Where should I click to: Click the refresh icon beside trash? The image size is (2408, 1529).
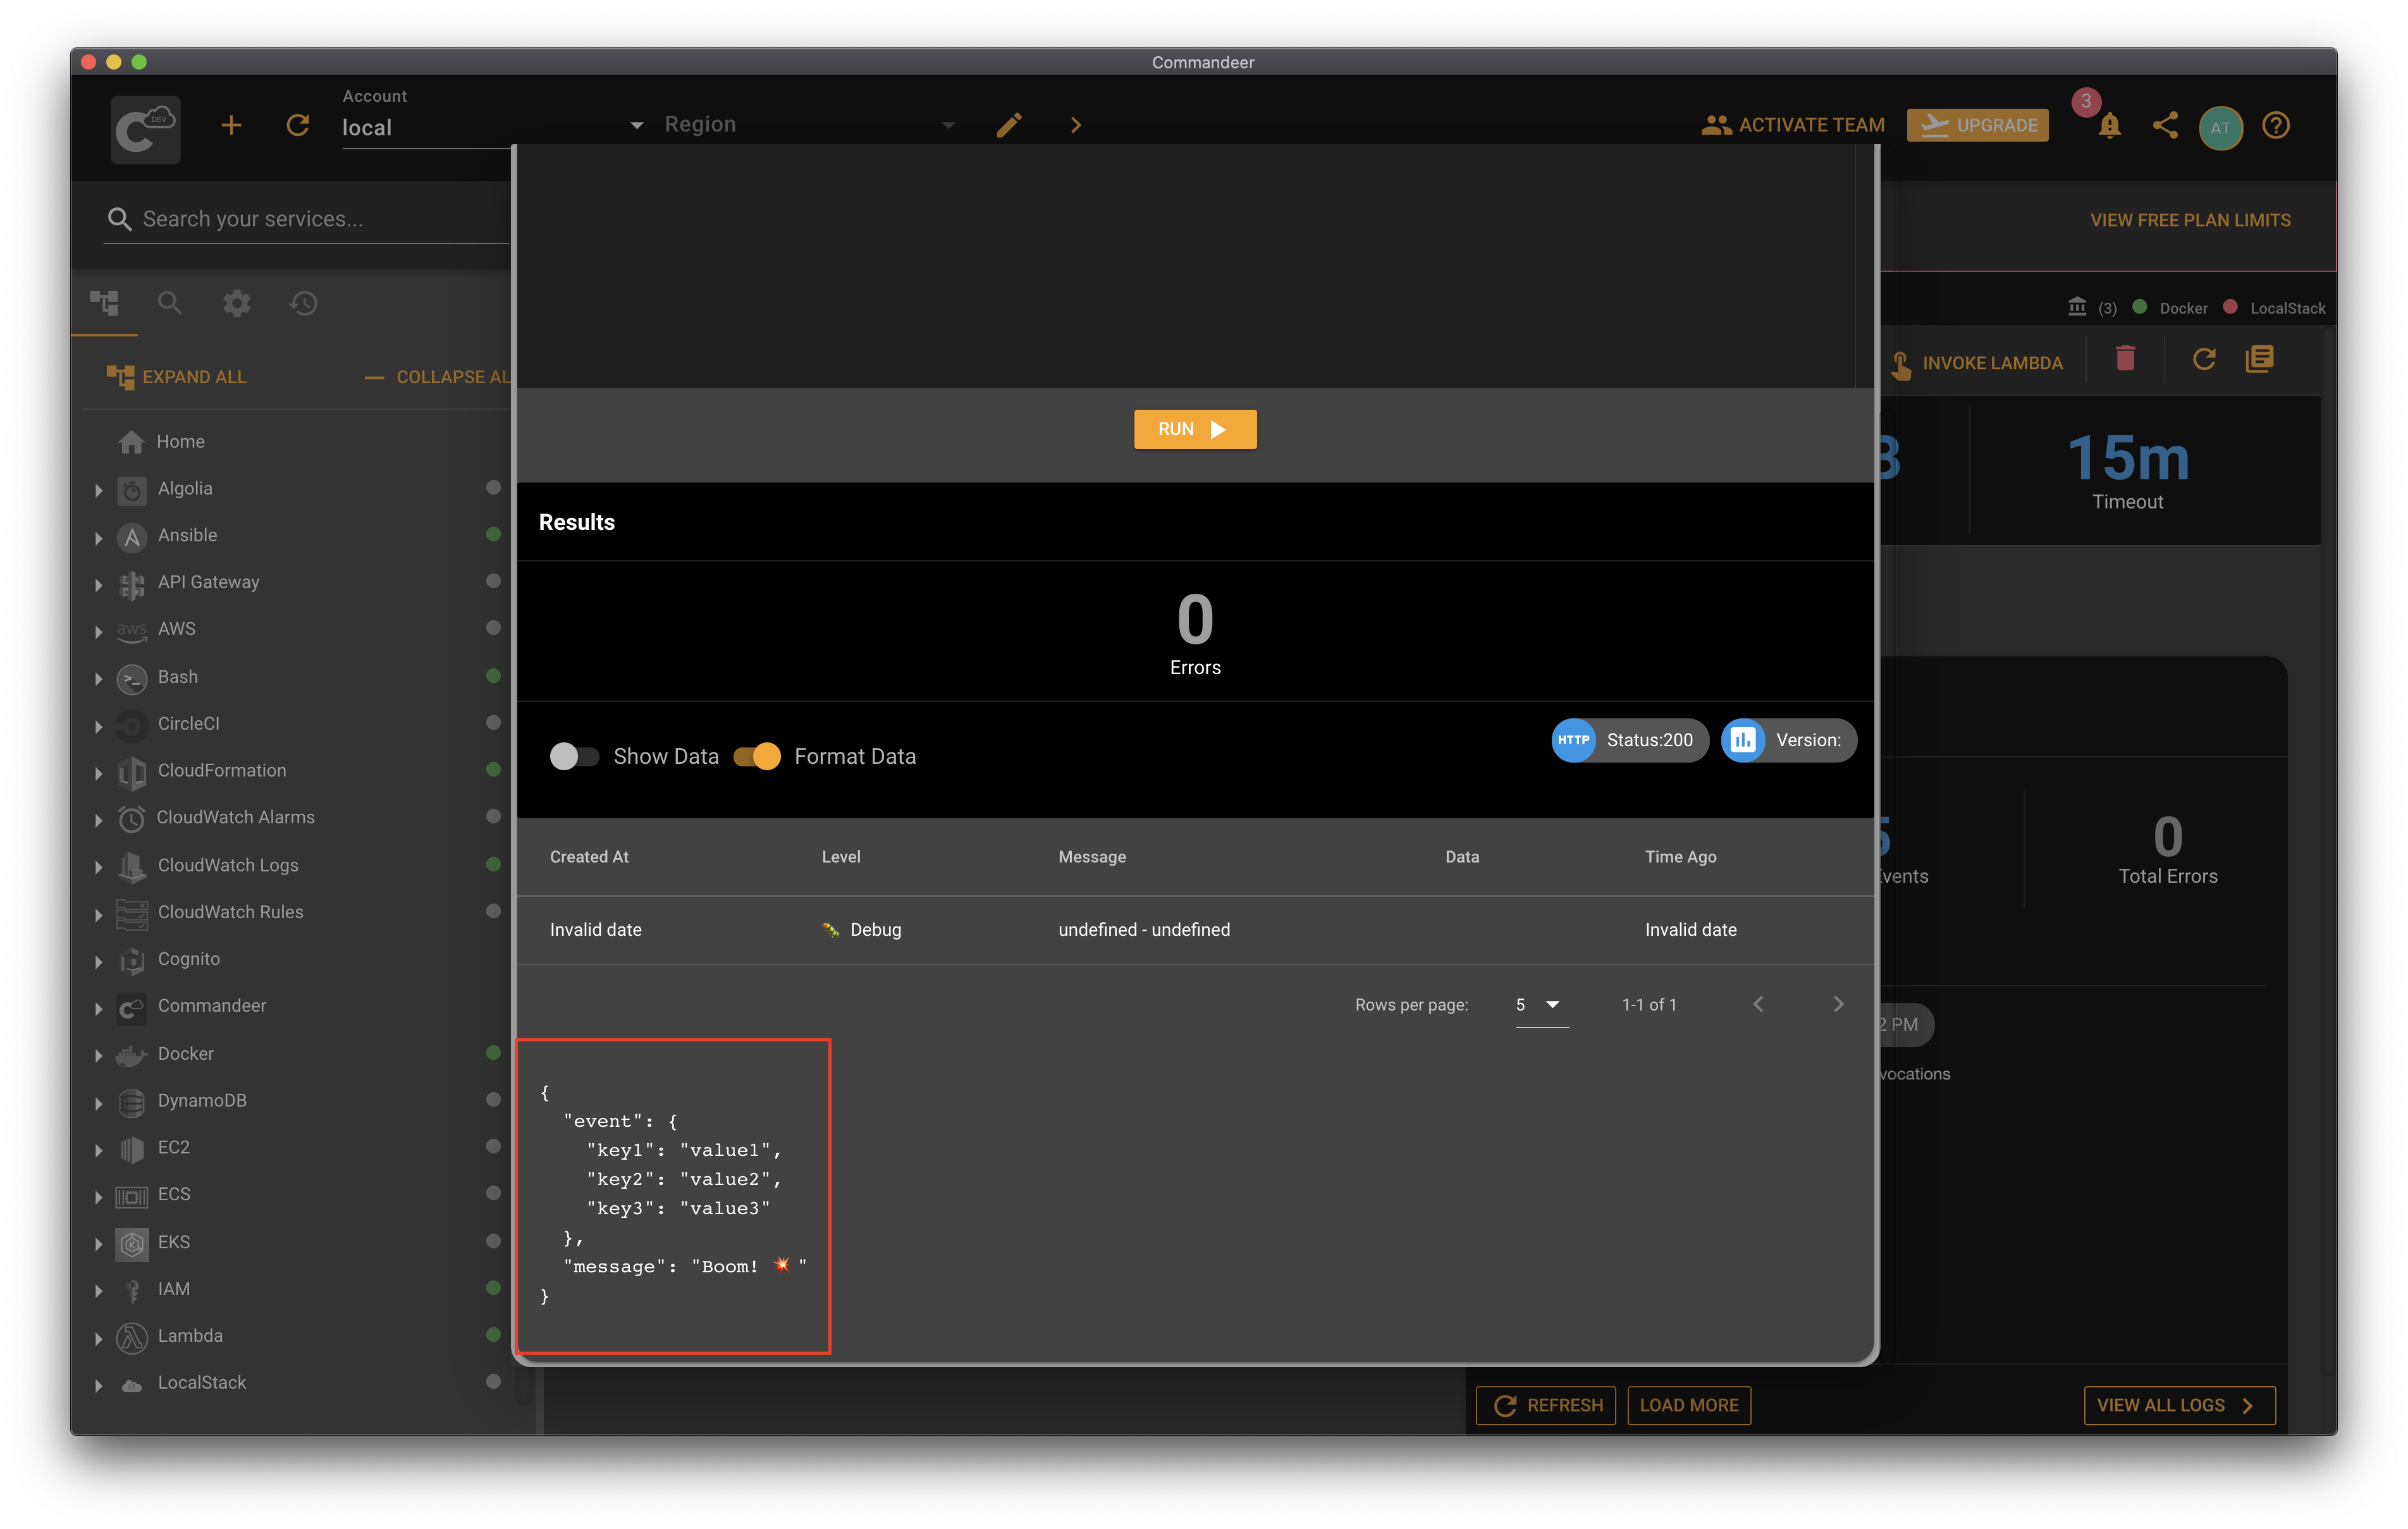2204,358
